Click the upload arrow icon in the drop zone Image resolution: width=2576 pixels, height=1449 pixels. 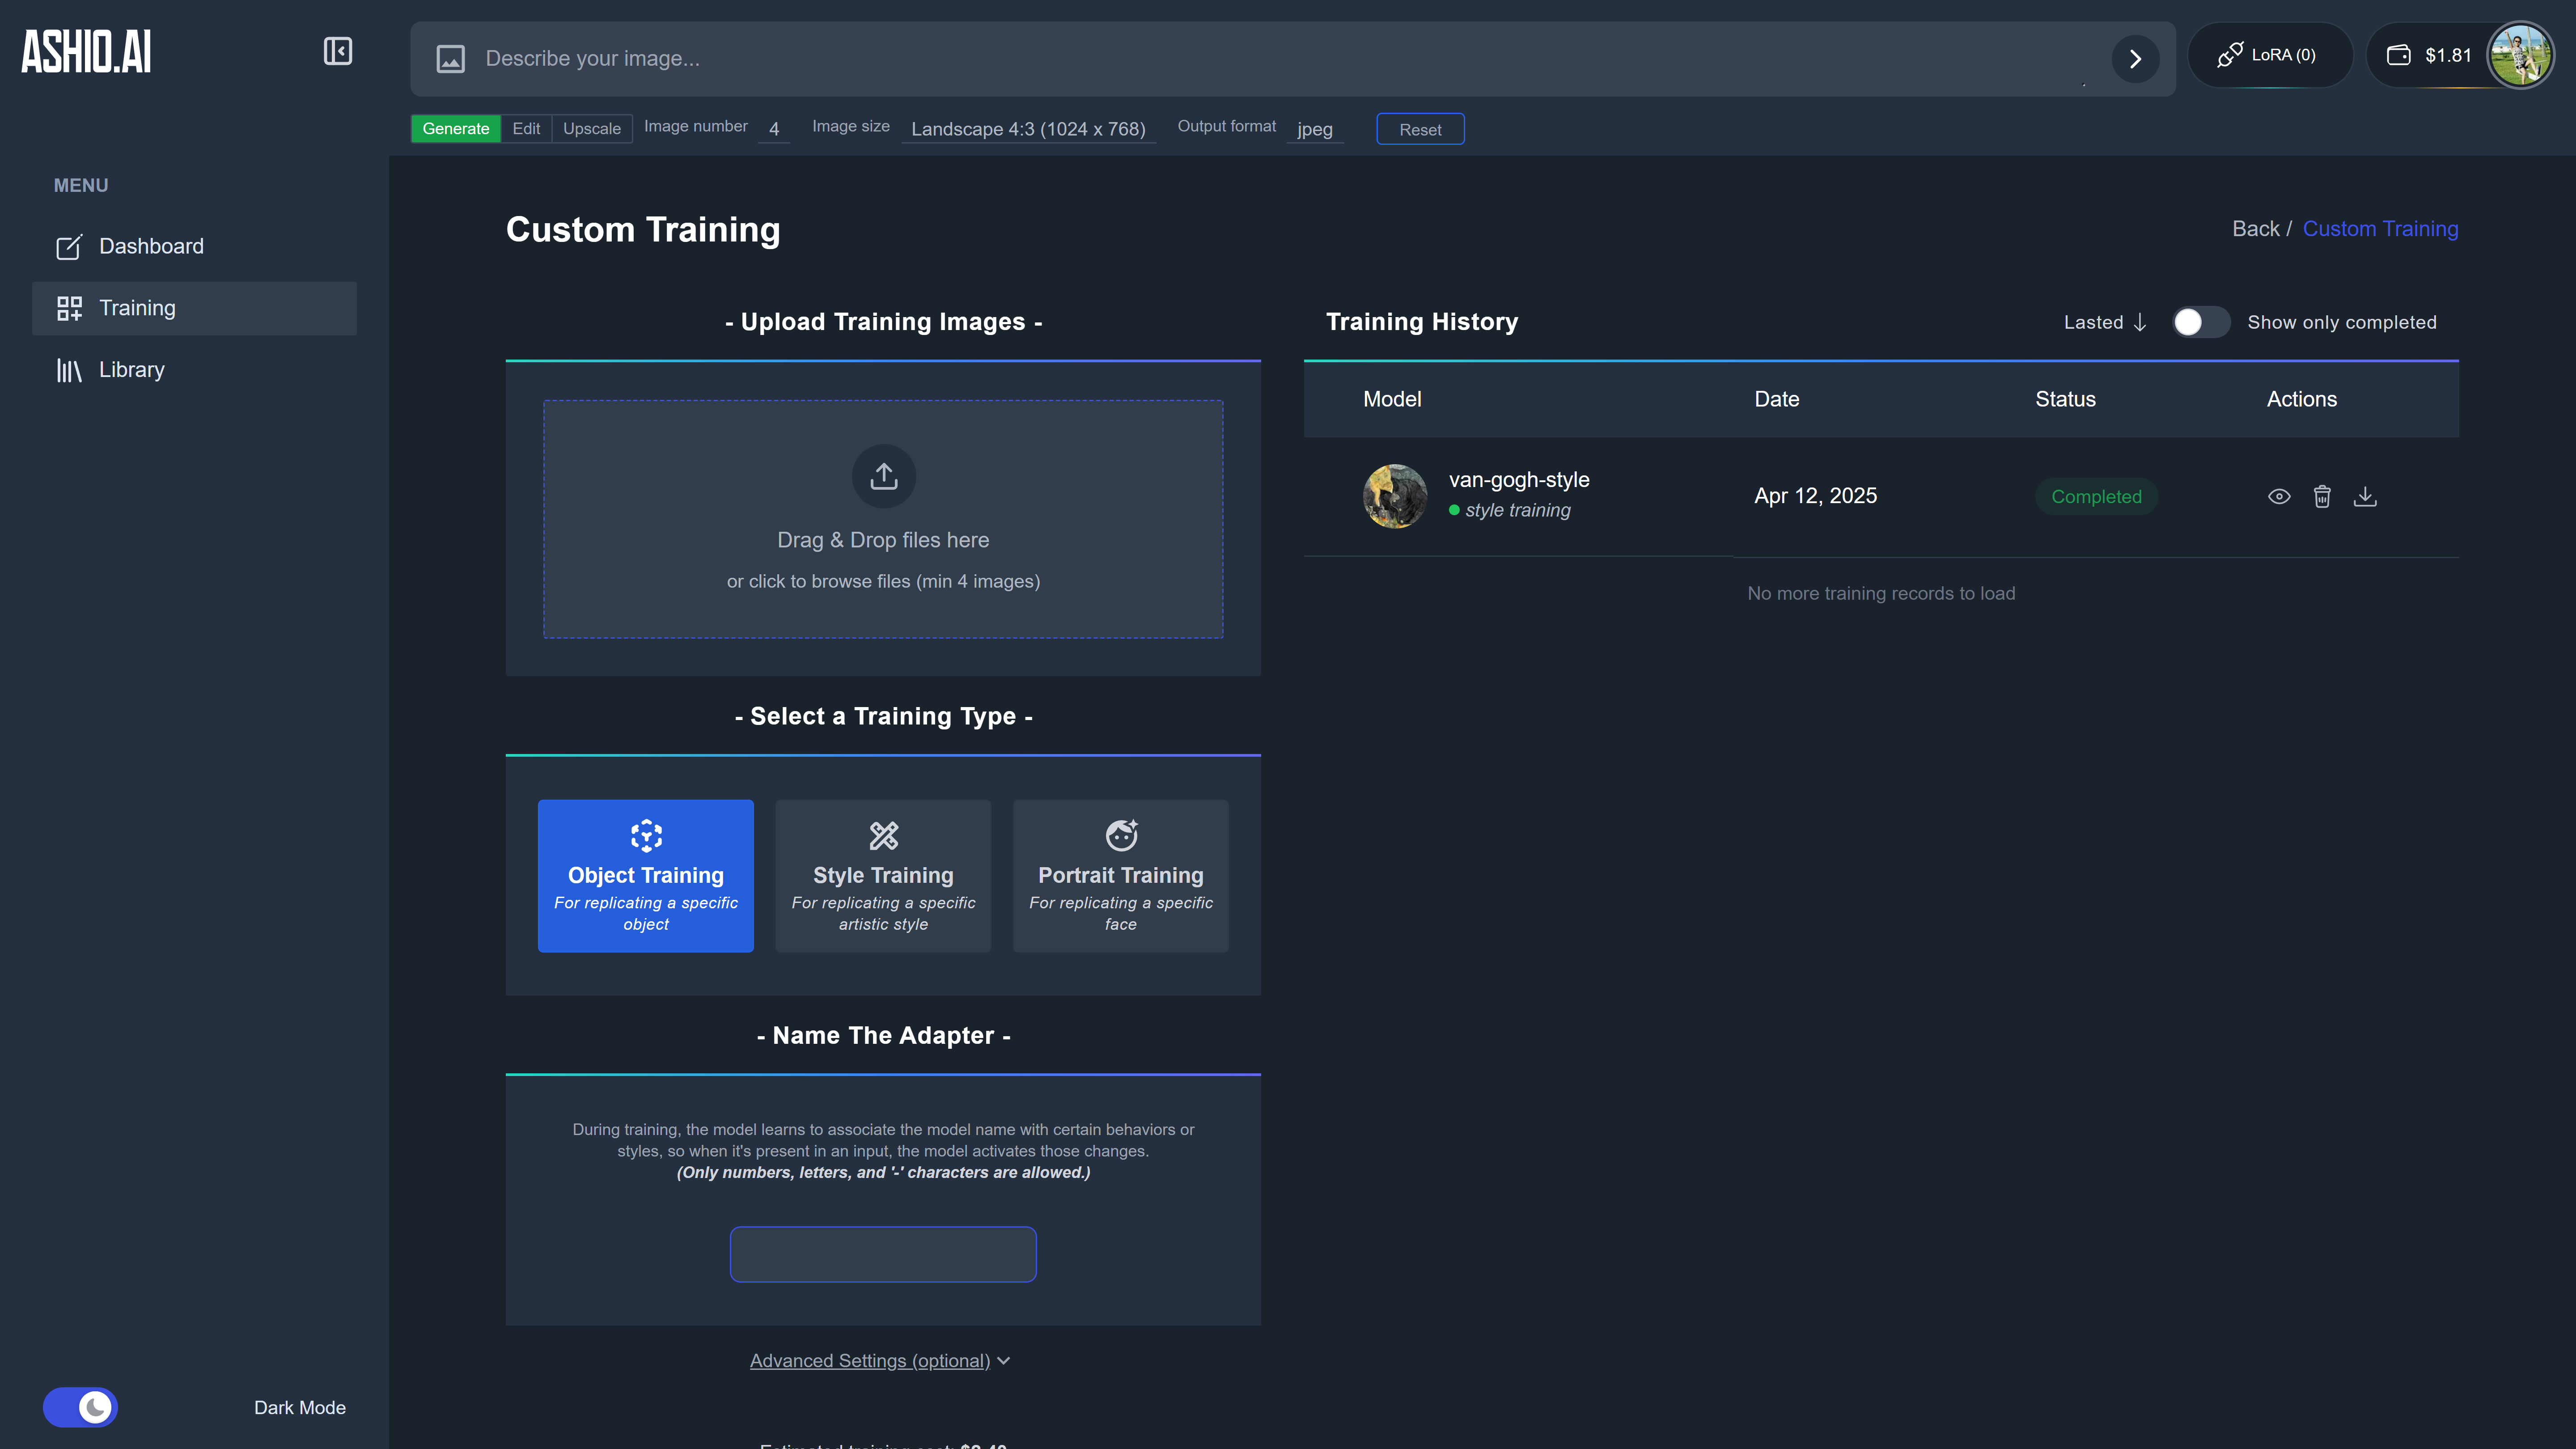(x=883, y=476)
